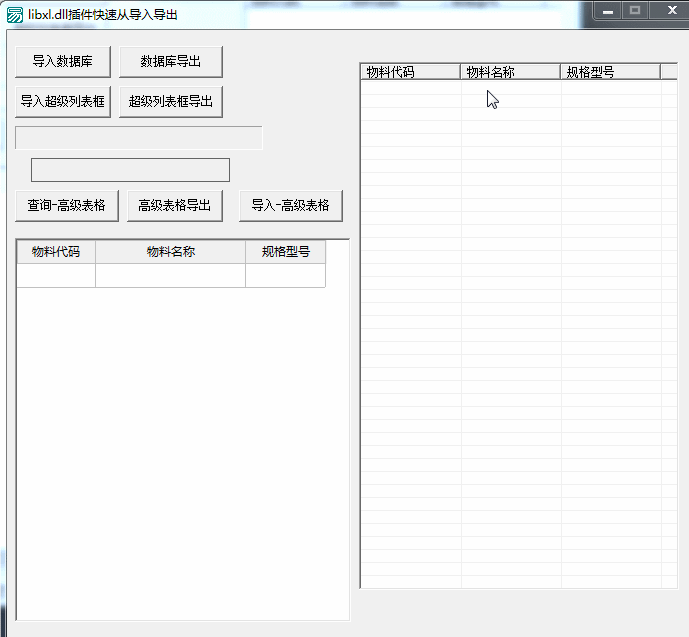Minimize the libxl.dll window

click(x=608, y=11)
